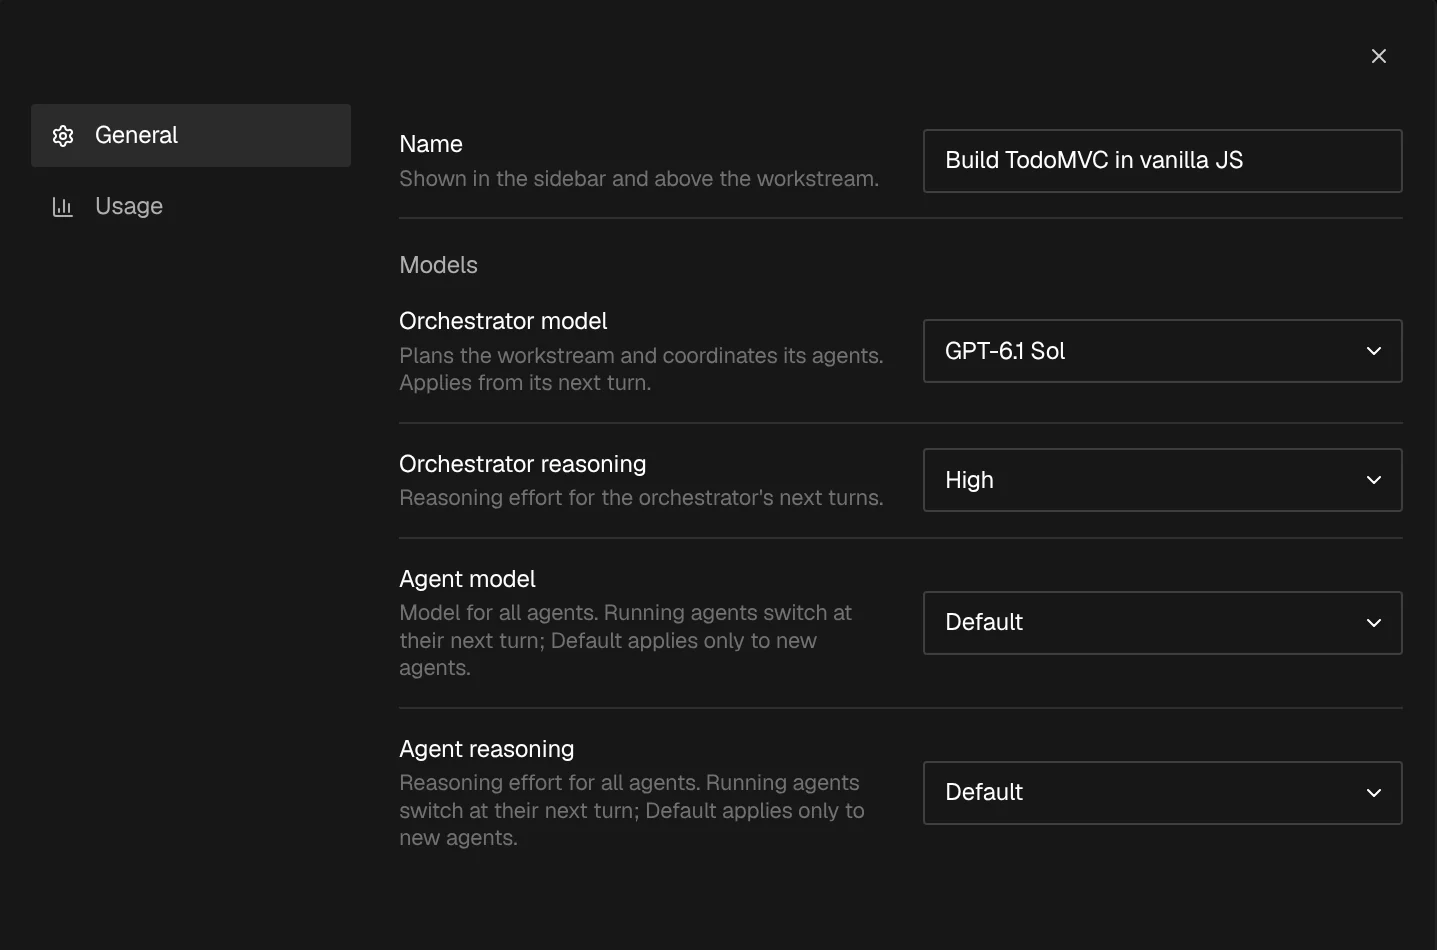The width and height of the screenshot is (1437, 950).
Task: Click the 'Name' field label
Action: pyautogui.click(x=430, y=144)
